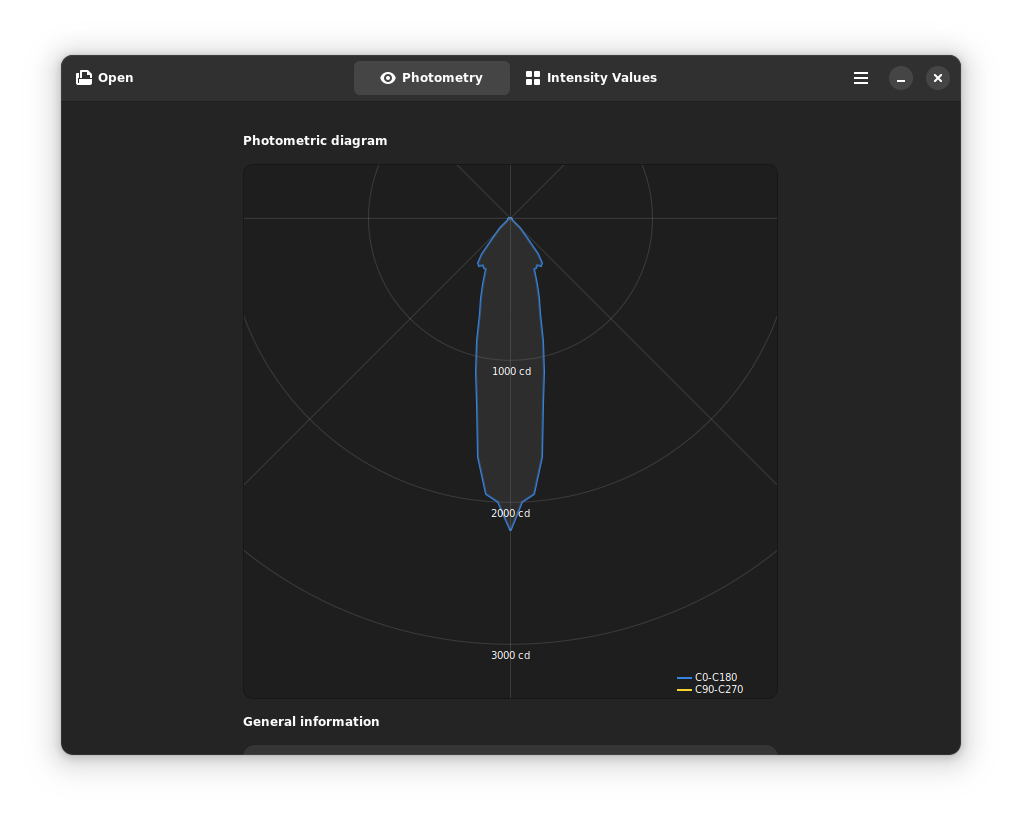
Task: Click the 1000 cd intensity label
Action: pyautogui.click(x=511, y=371)
